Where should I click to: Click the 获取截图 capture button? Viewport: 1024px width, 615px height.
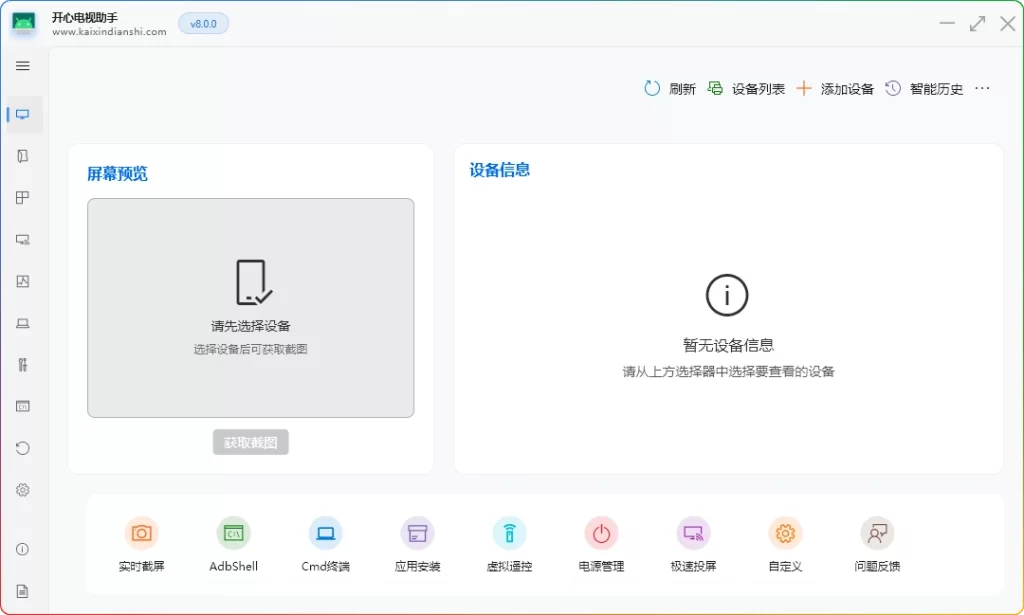pyautogui.click(x=250, y=443)
